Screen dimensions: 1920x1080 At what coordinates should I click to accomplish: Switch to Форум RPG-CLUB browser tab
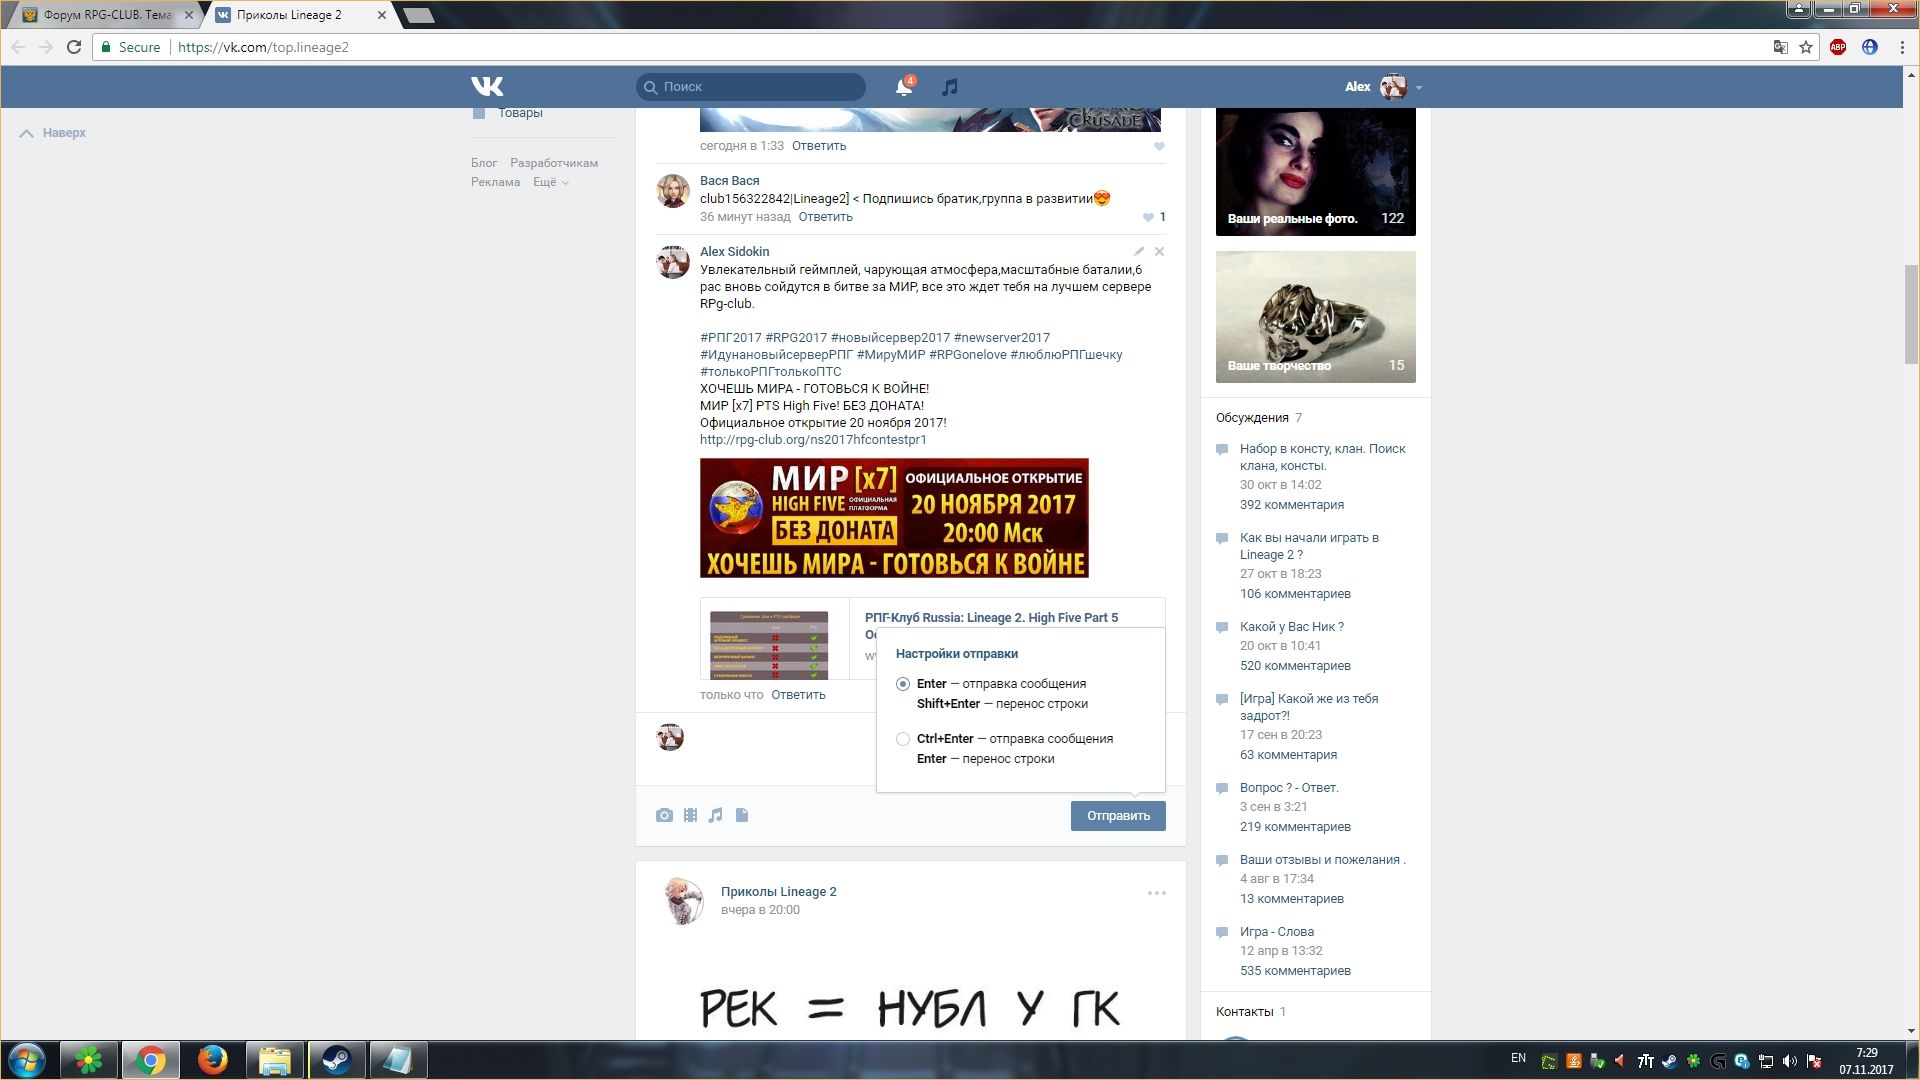[x=107, y=15]
